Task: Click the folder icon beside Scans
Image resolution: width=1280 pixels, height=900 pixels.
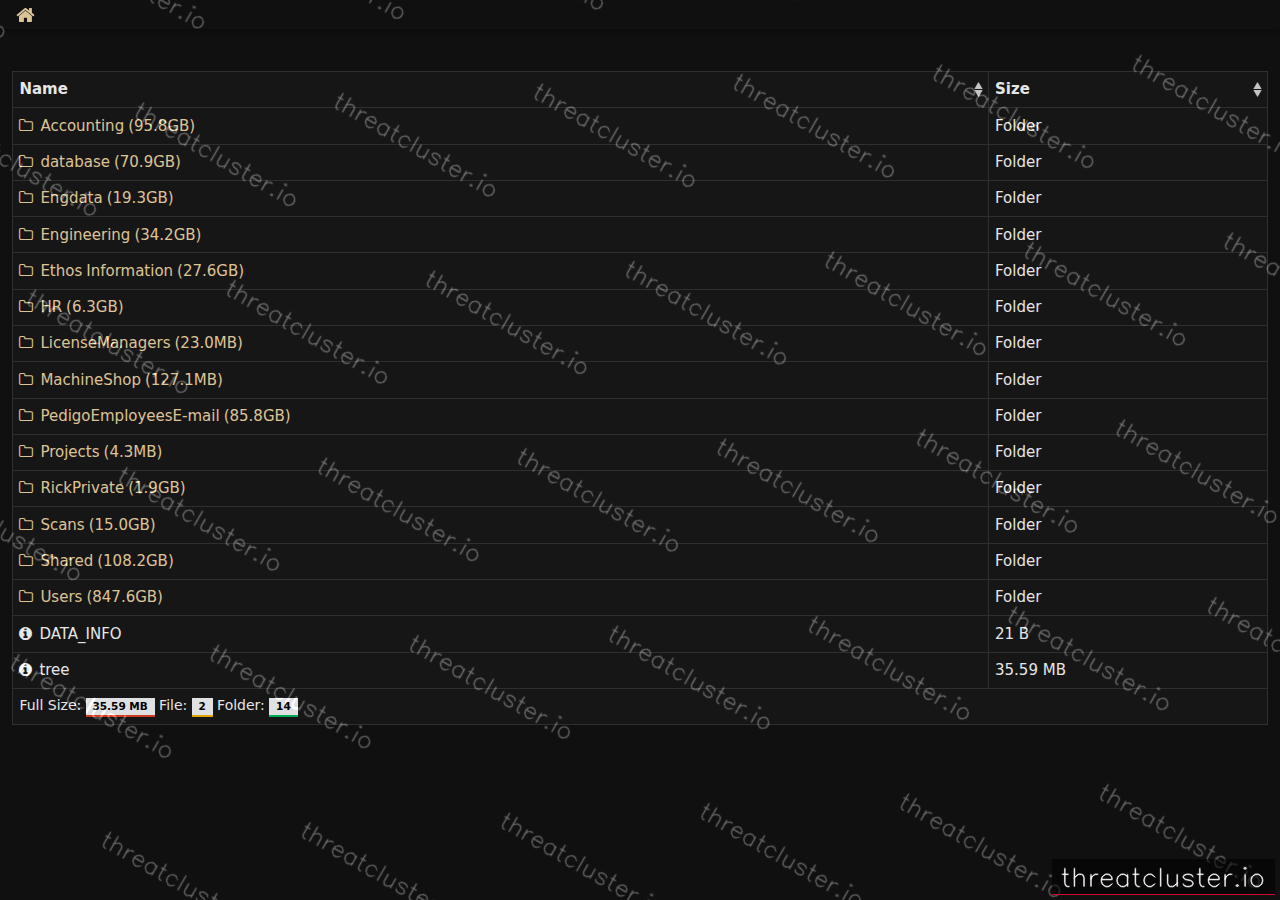Action: click(26, 524)
